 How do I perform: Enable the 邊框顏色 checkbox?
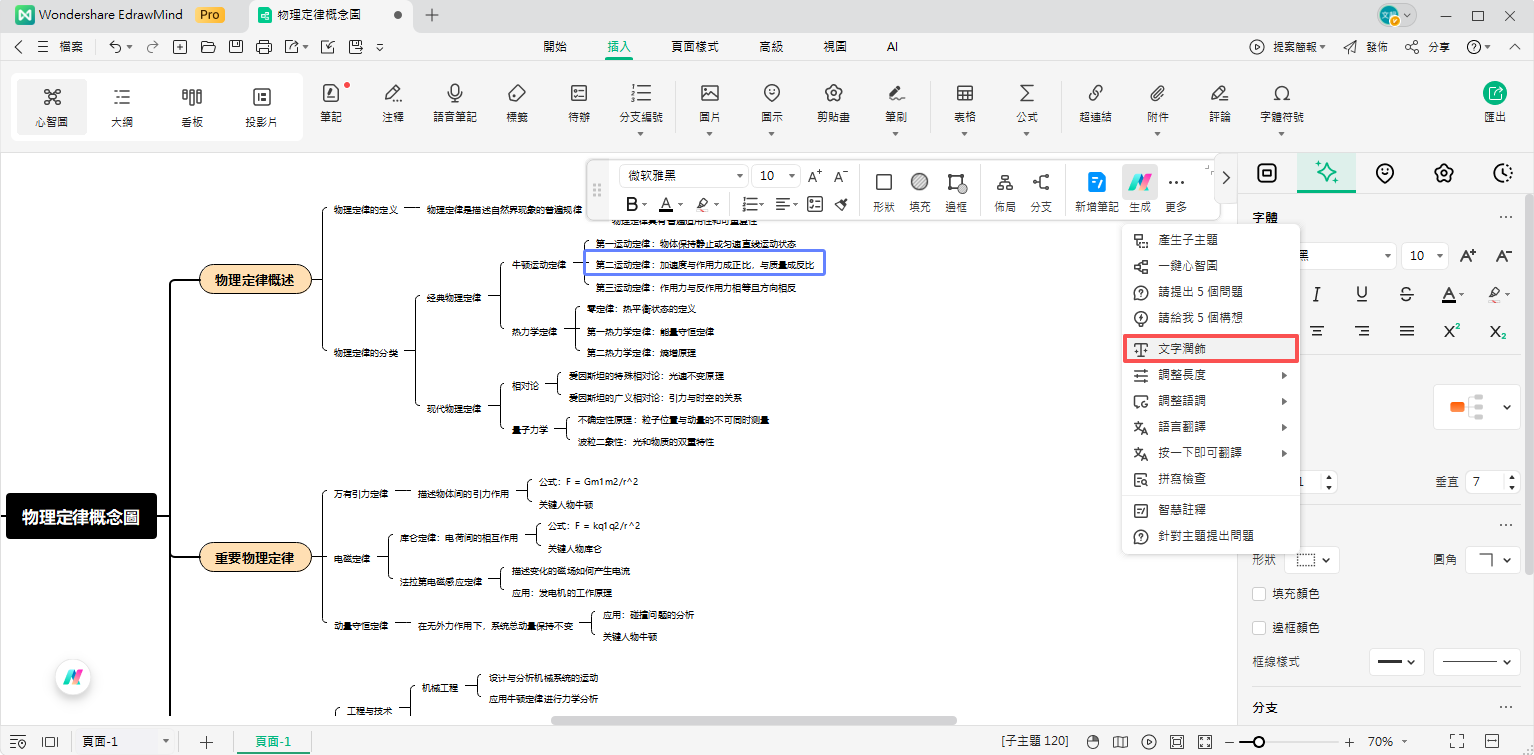[x=1259, y=628]
